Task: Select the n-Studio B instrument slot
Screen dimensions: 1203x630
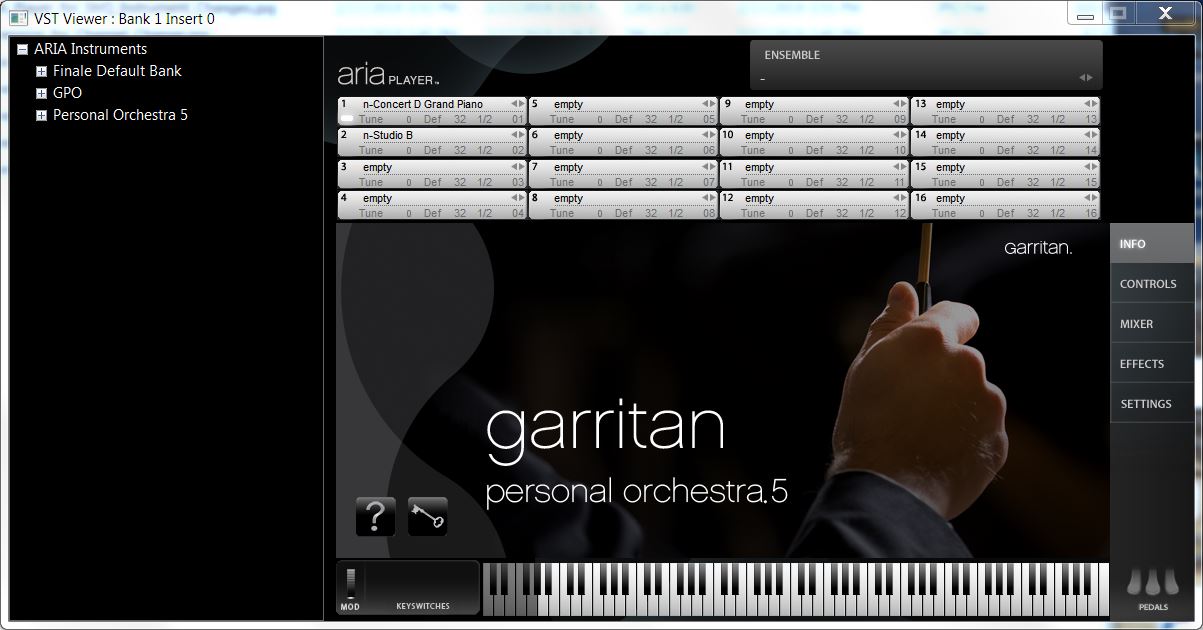Action: point(388,135)
